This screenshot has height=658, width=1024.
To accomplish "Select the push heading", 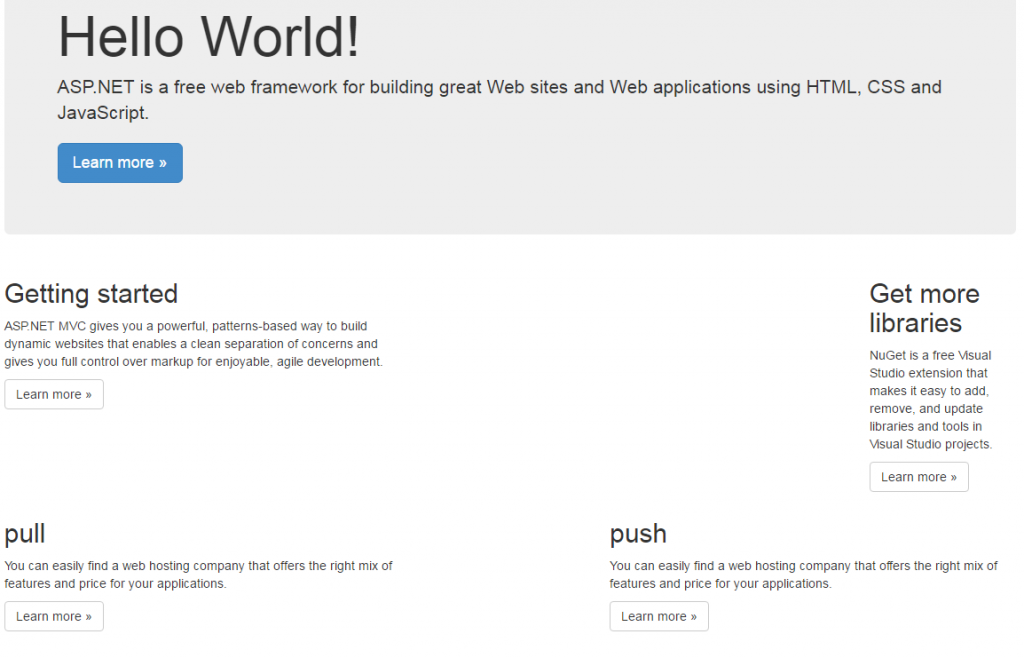I will pos(638,534).
